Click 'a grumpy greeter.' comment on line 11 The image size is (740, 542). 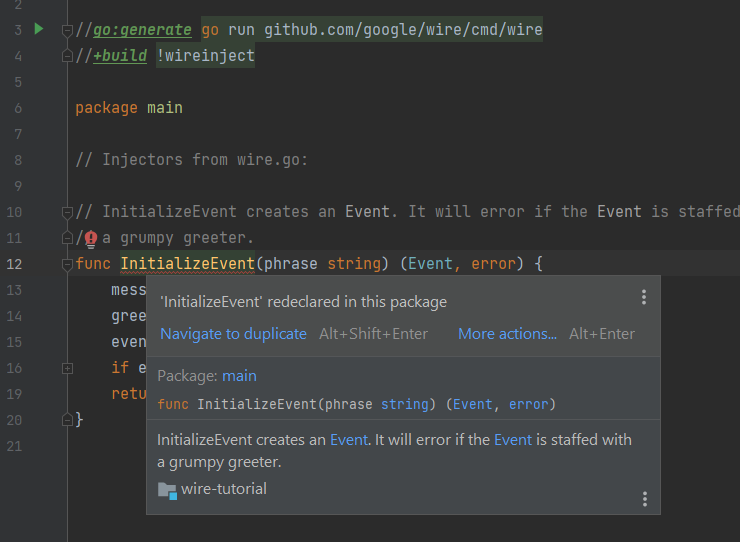[x=178, y=238]
